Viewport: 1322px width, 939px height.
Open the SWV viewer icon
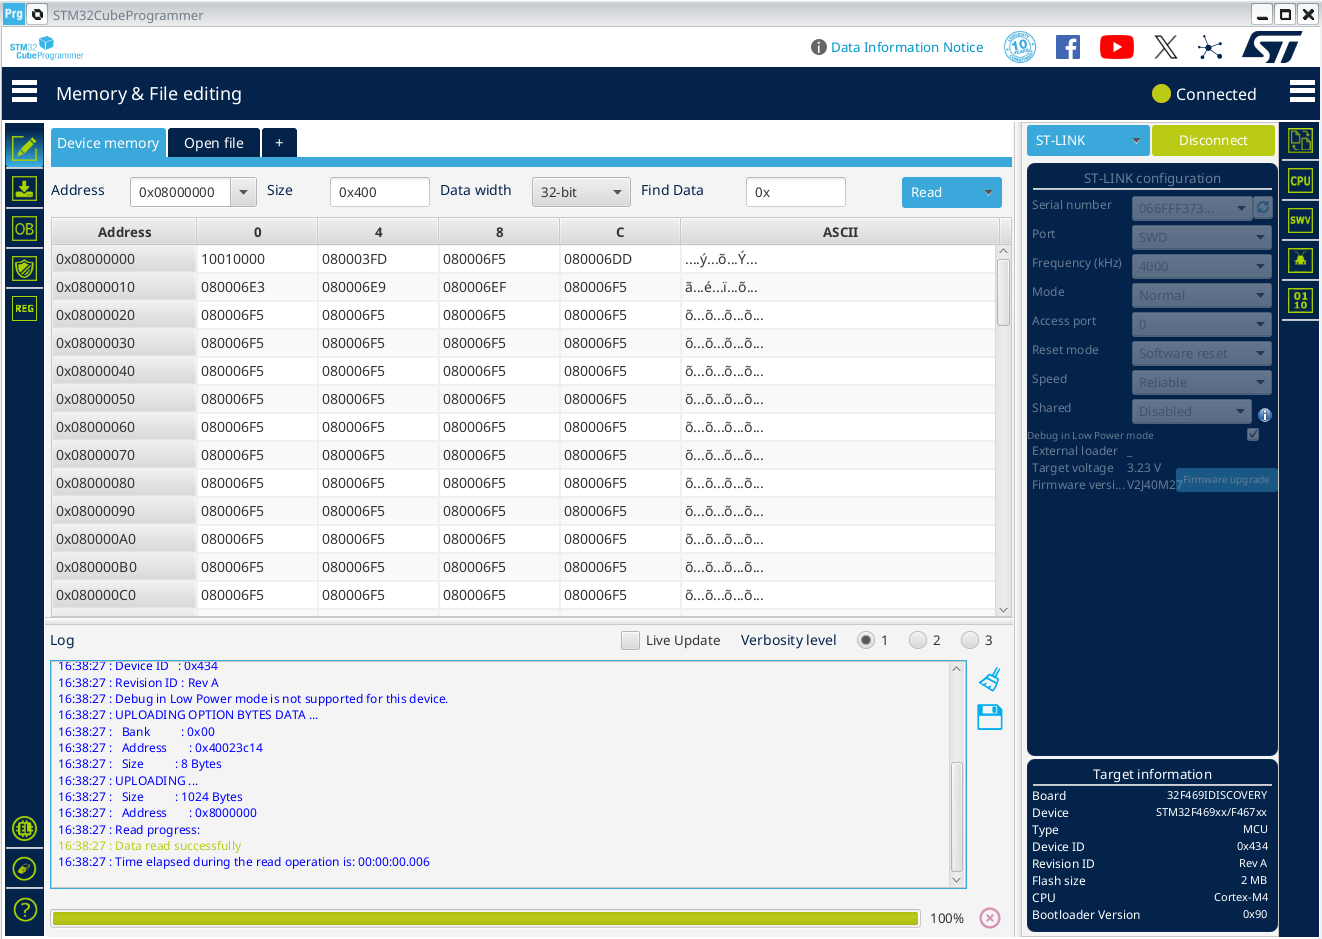(x=1300, y=220)
